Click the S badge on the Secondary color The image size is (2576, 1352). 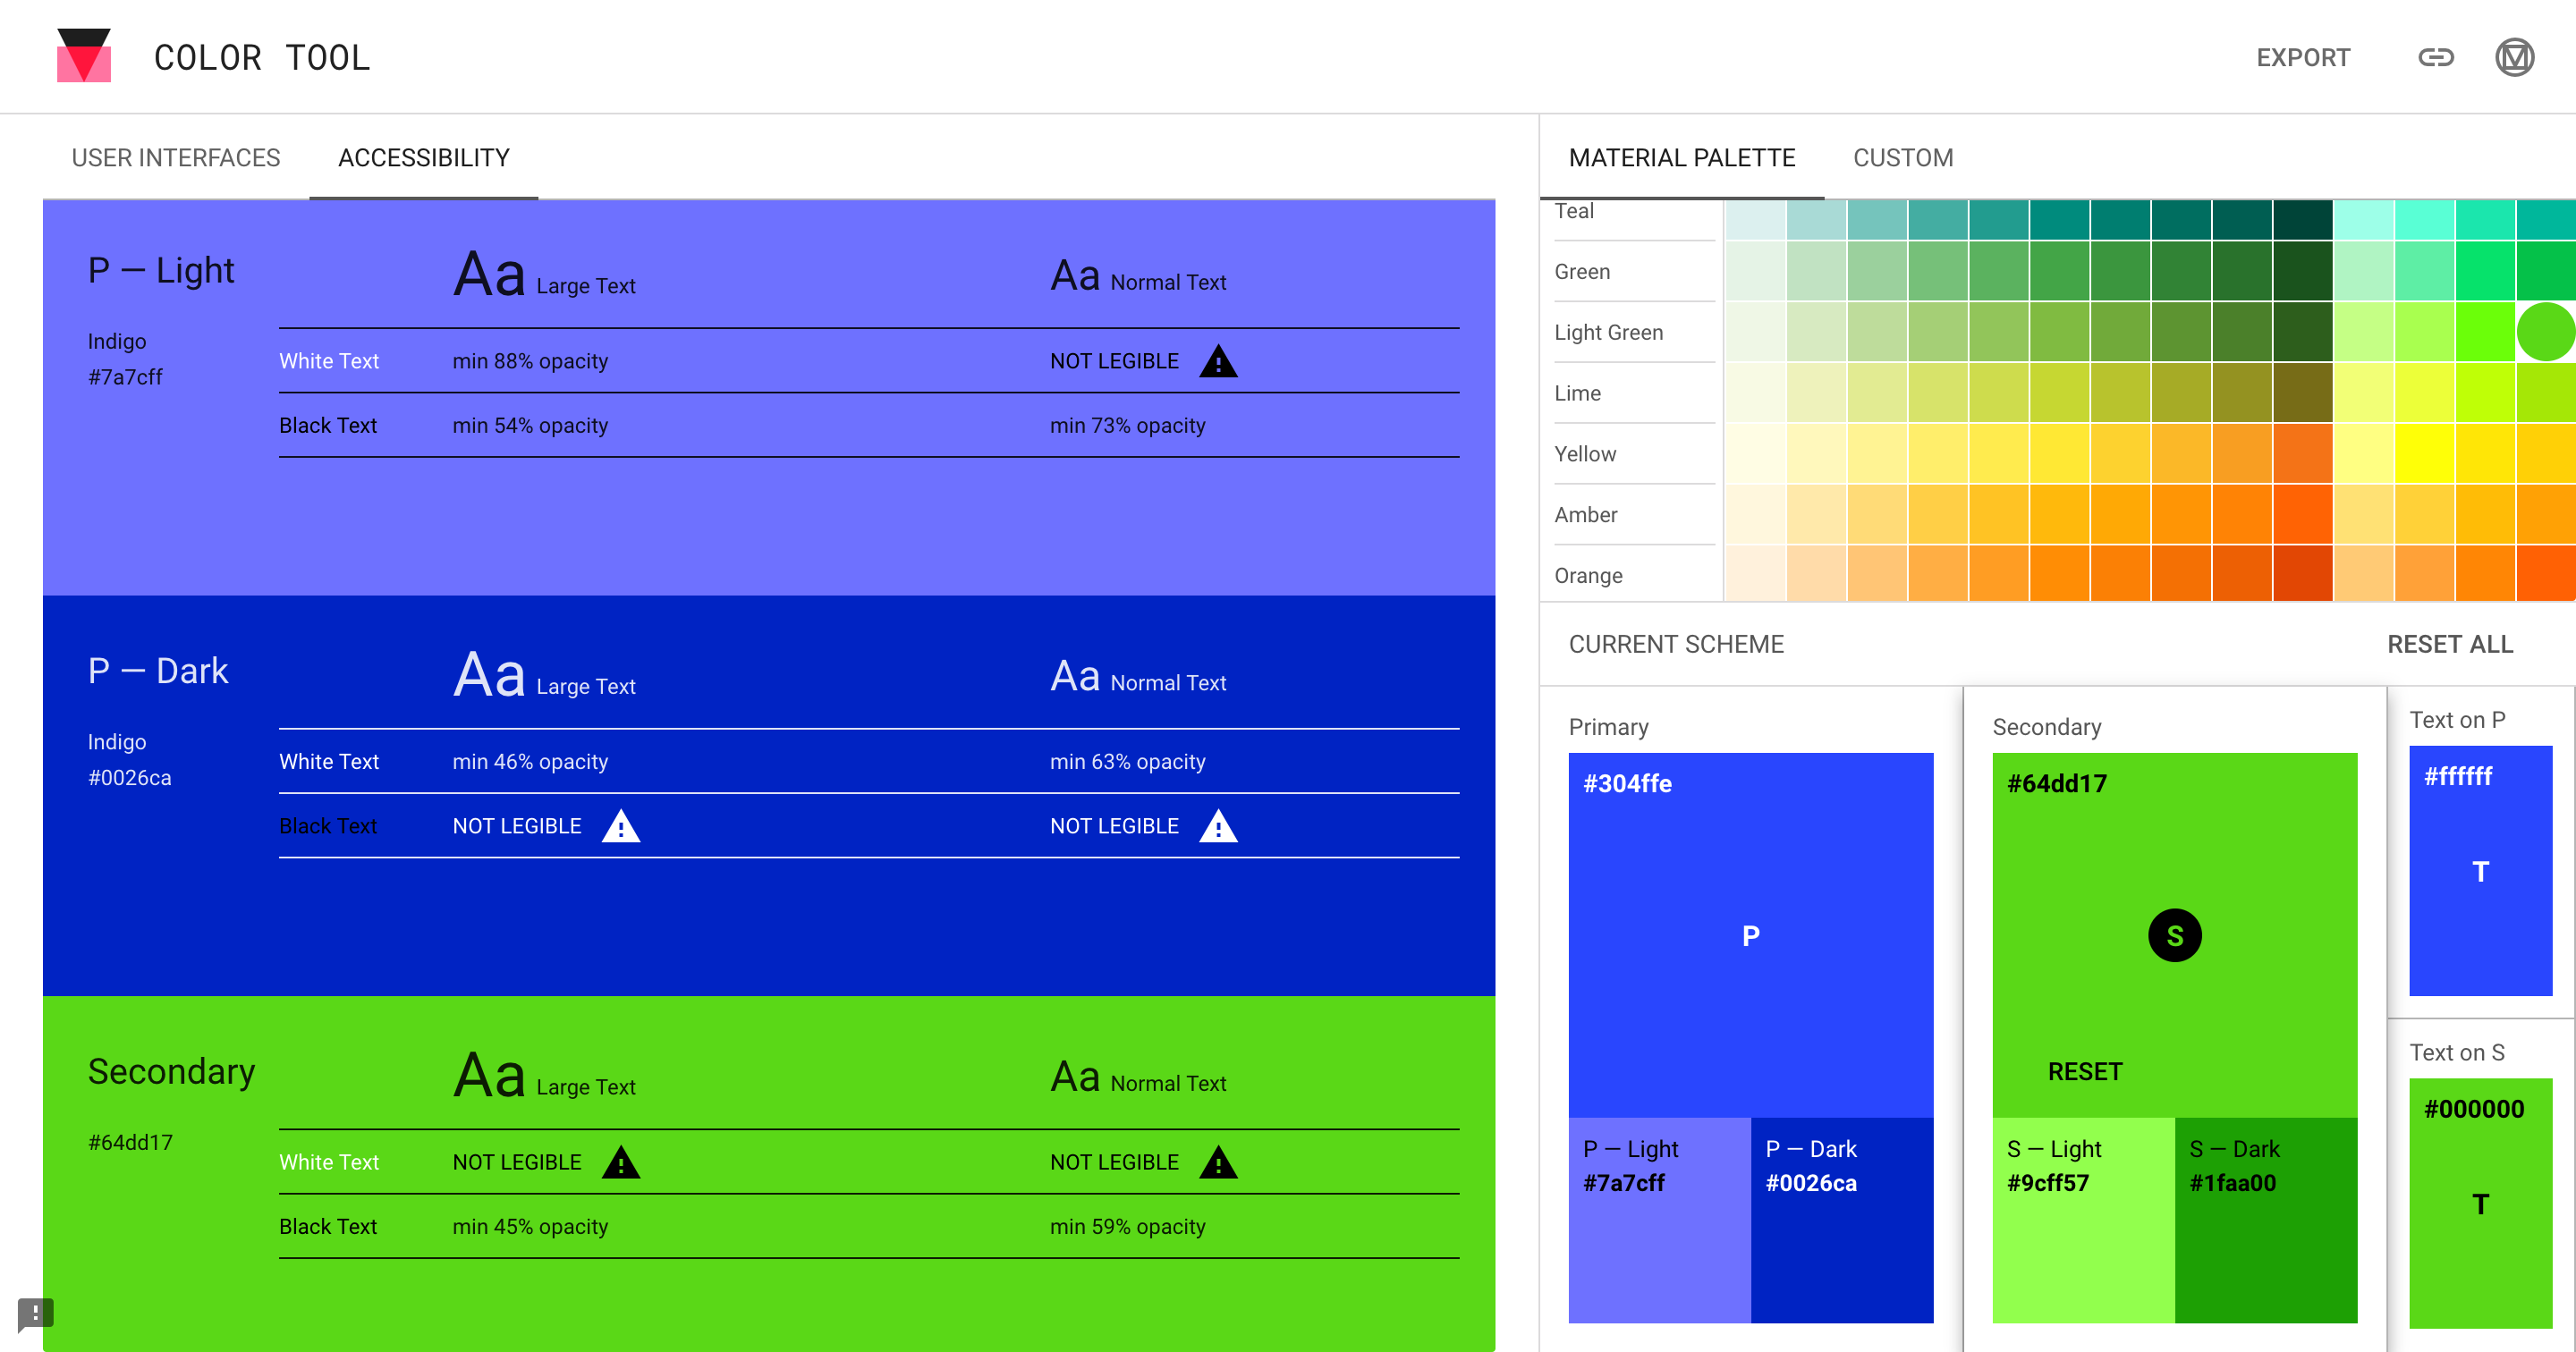pyautogui.click(x=2176, y=935)
